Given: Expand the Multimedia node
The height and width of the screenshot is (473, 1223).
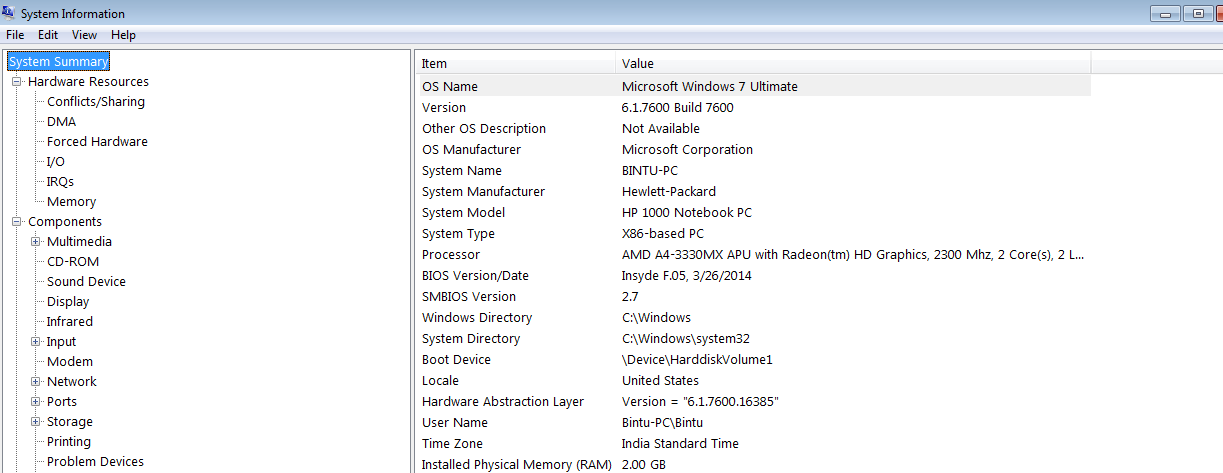Looking at the screenshot, I should point(36,242).
